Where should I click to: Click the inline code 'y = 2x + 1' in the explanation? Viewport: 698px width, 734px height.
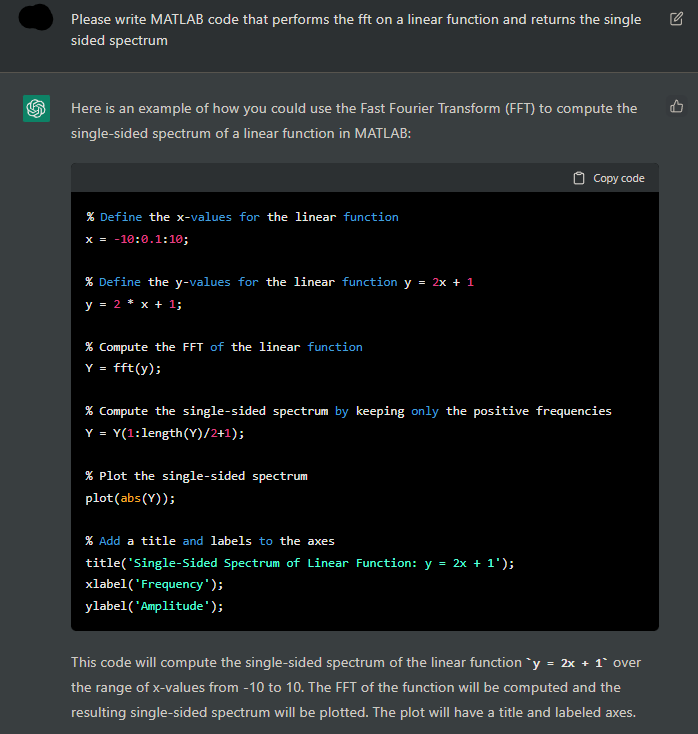click(567, 663)
